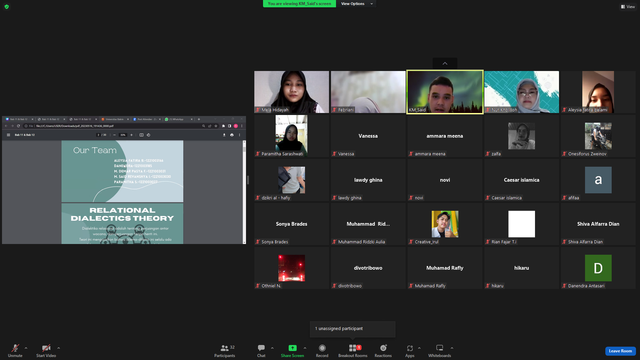Click the Leave Room button
Image resolution: width=640 pixels, height=360 pixels.
(620, 351)
